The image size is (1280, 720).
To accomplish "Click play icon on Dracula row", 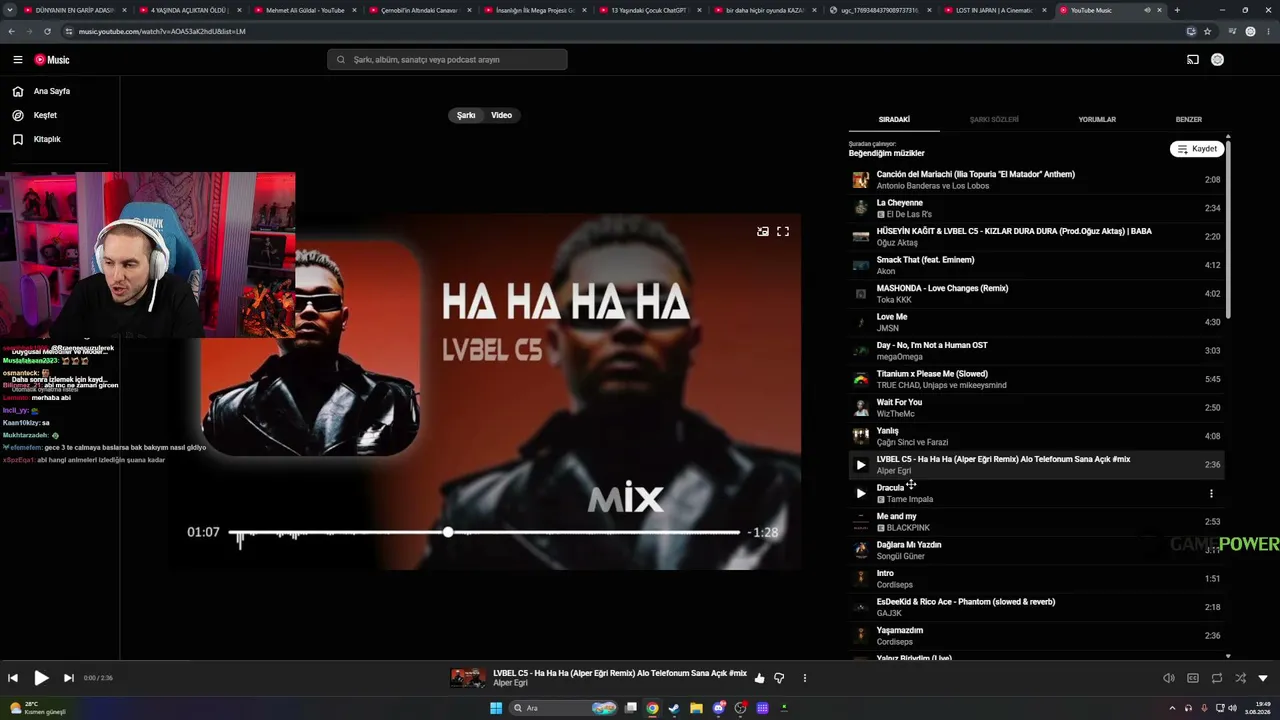I will 860,493.
